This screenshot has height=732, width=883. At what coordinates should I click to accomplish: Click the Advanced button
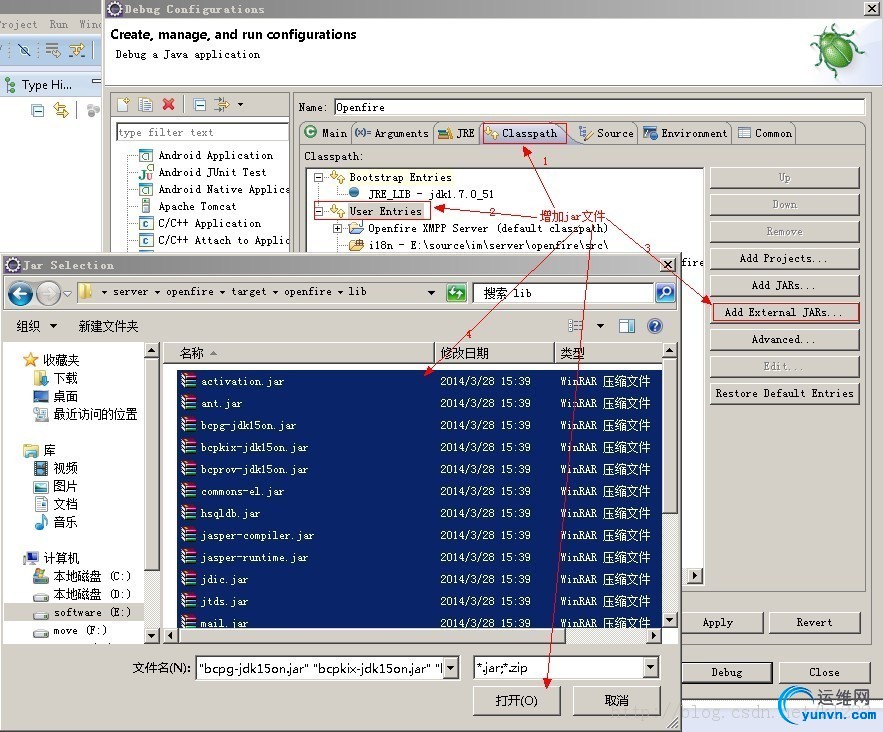tap(784, 340)
